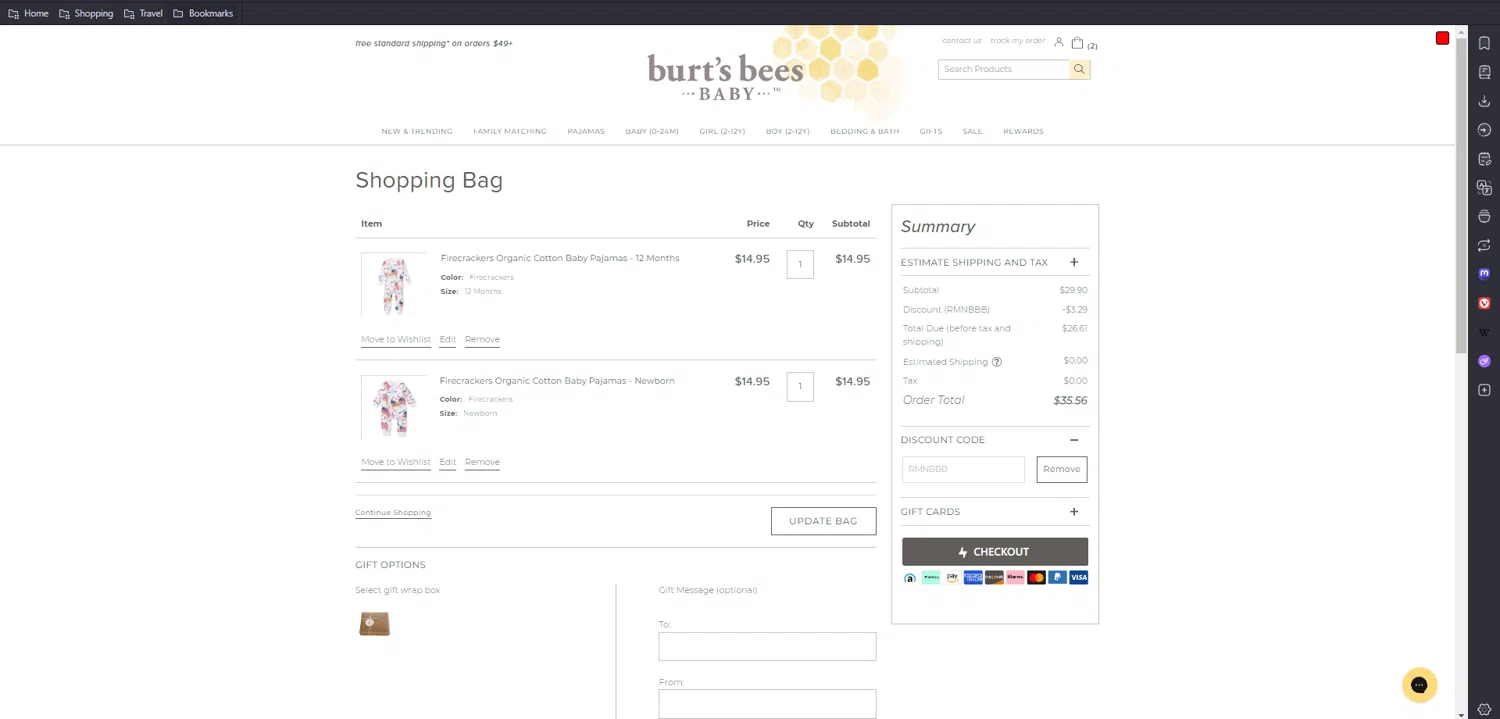Open the account user icon
Viewport: 1500px width, 719px height.
(1059, 43)
